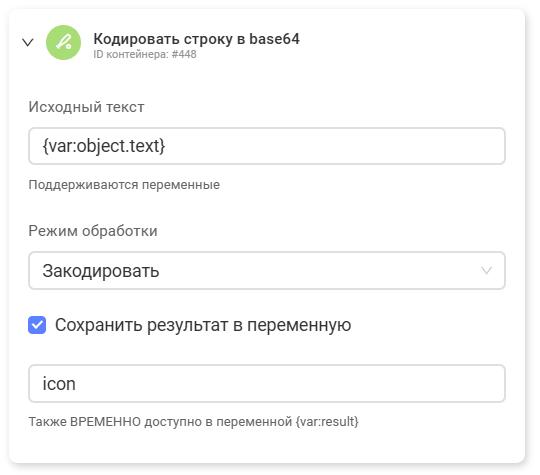The width and height of the screenshot is (540, 475).
Task: Click the green pen block icon
Action: point(63,42)
